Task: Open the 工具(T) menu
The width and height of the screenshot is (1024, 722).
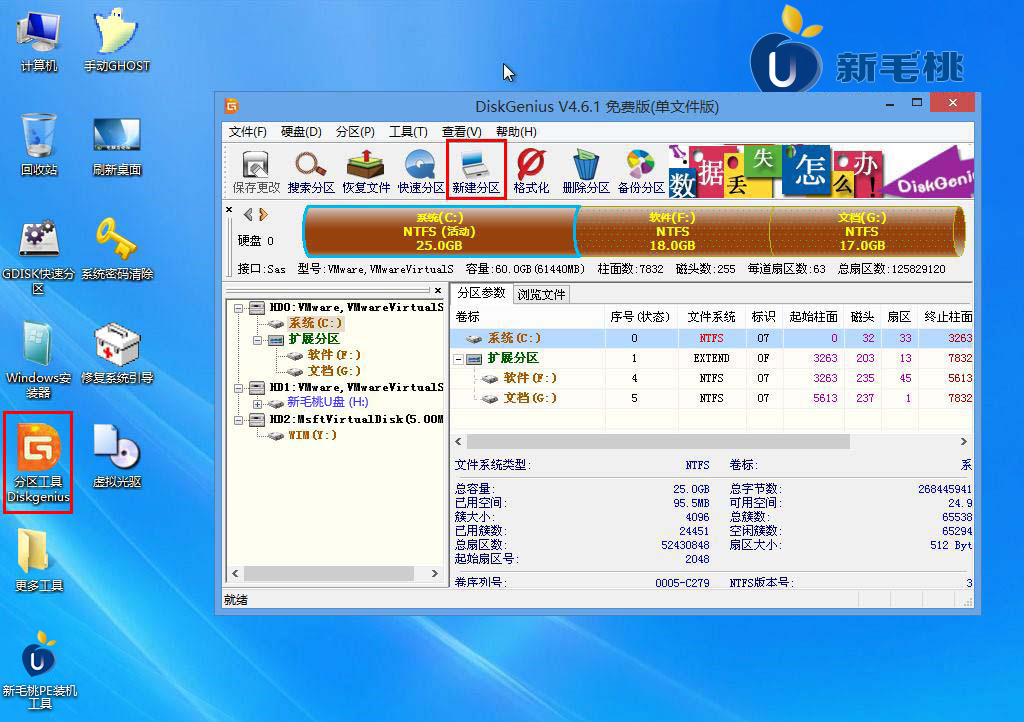Action: tap(408, 132)
